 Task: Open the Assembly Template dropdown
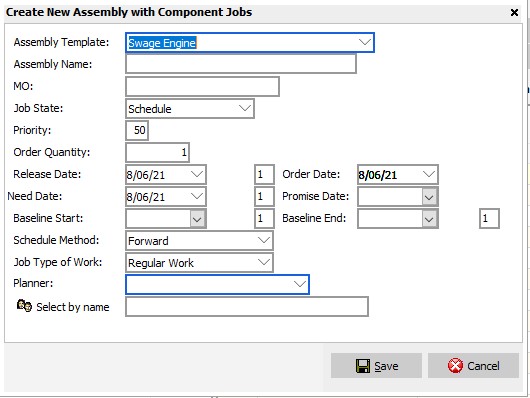point(364,42)
